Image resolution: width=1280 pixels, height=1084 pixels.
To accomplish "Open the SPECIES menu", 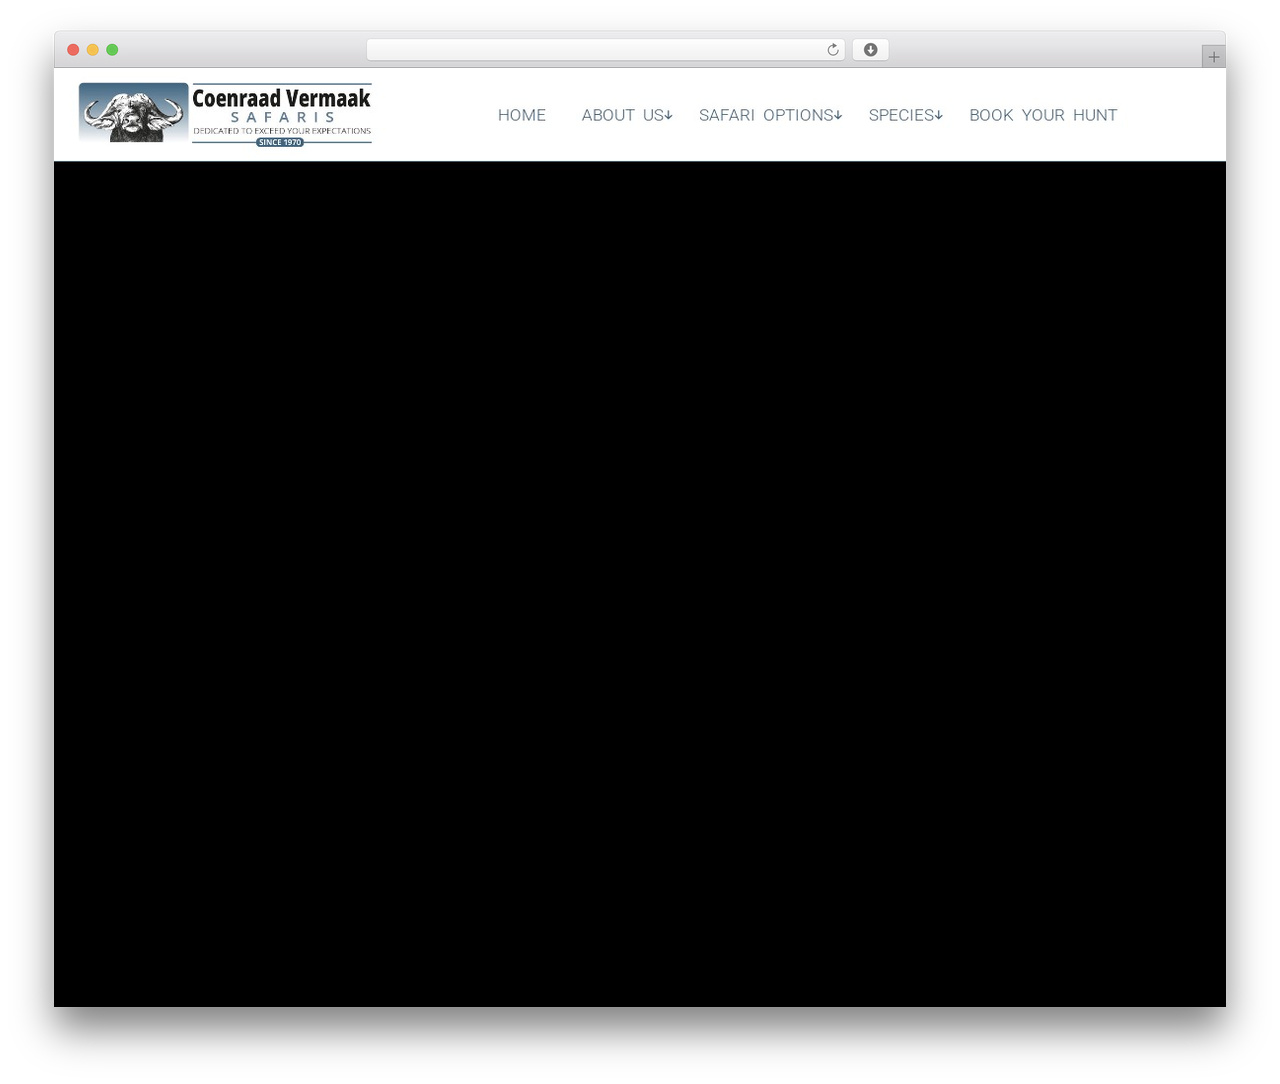I will pyautogui.click(x=901, y=115).
